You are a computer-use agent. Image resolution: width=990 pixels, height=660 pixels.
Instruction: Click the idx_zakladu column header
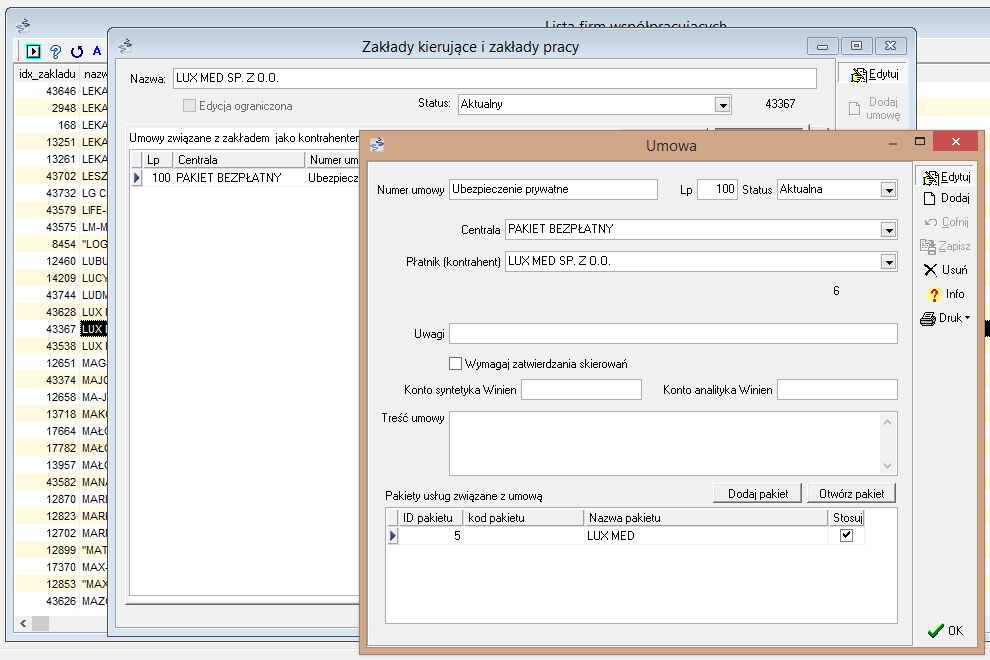47,74
